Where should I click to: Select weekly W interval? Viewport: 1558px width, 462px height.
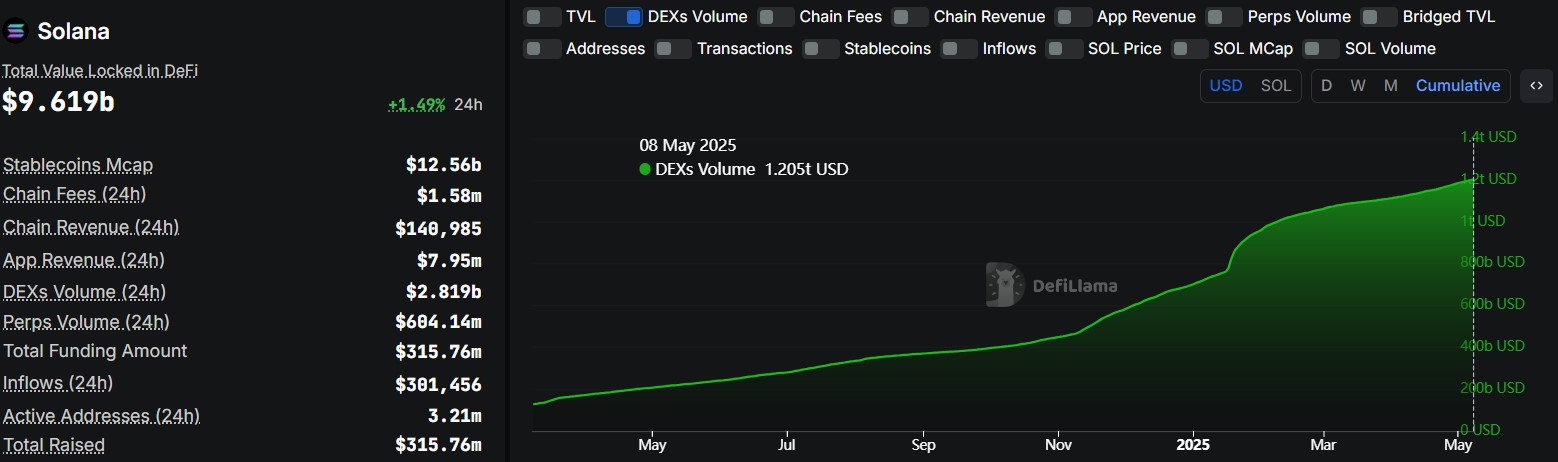pos(1358,86)
